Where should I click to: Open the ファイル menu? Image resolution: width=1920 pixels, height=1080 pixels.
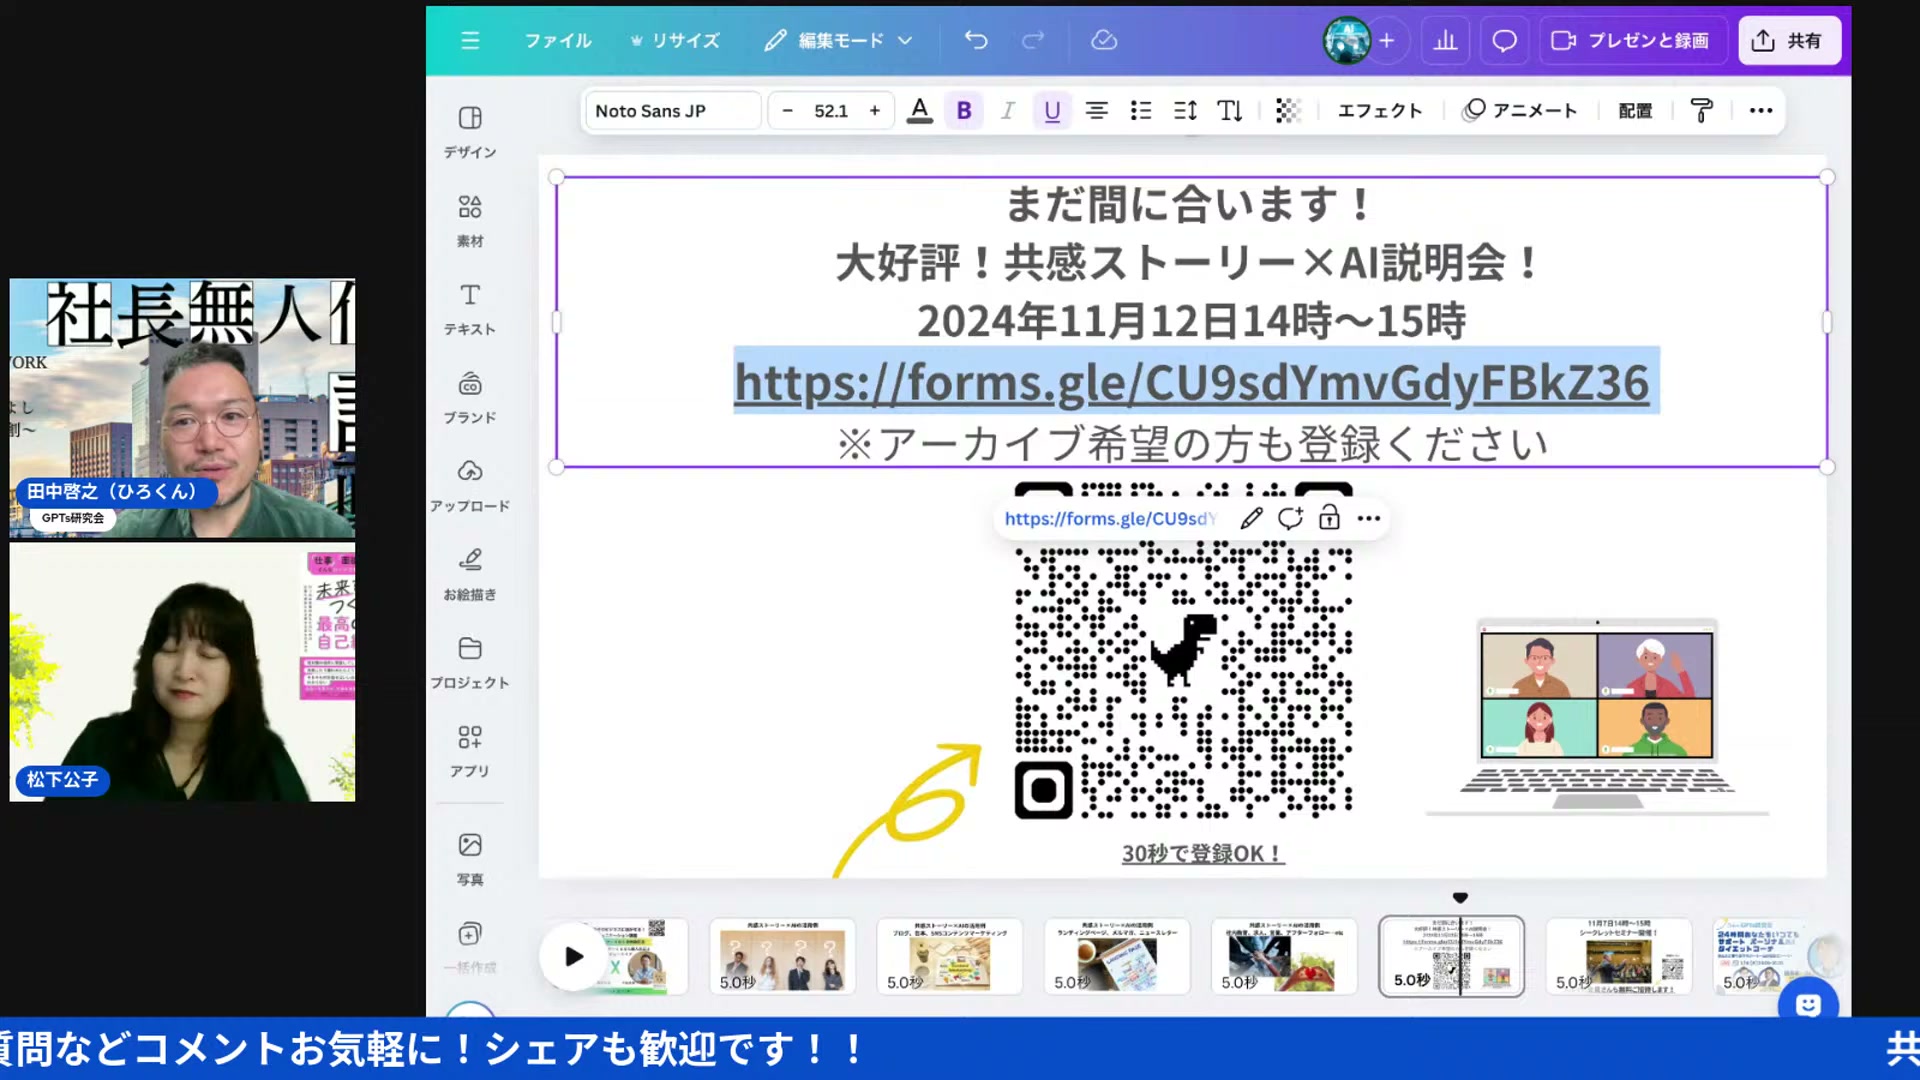[x=558, y=40]
